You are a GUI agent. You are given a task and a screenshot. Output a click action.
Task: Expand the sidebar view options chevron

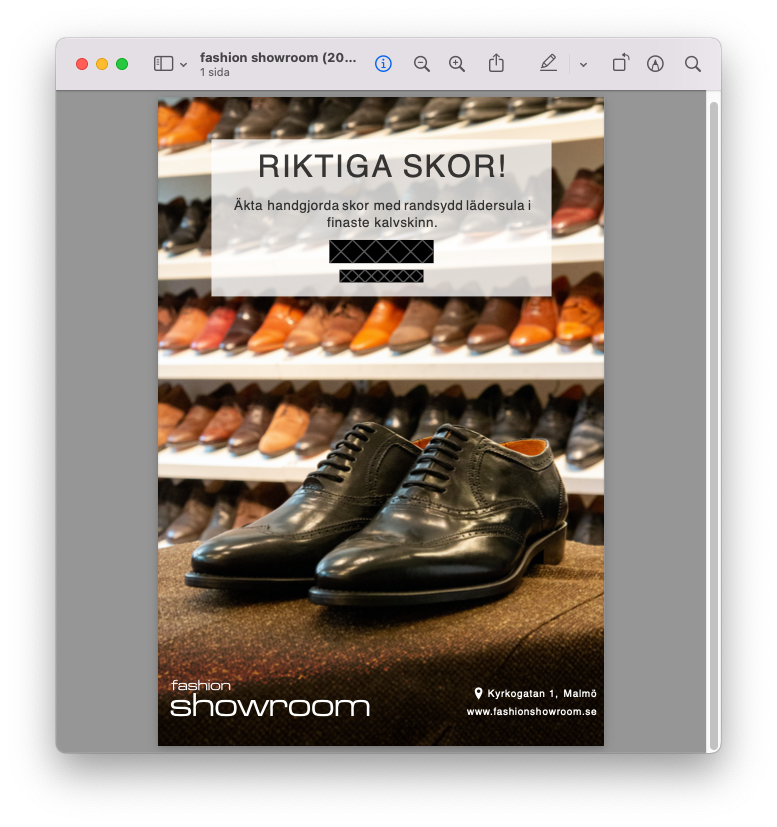pyautogui.click(x=183, y=65)
